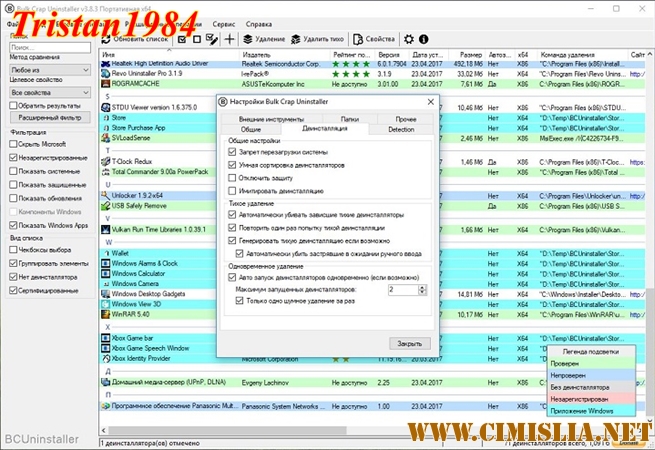Expand the Все свойства target property dropdown
This screenshot has height=450, width=655.
pos(49,92)
